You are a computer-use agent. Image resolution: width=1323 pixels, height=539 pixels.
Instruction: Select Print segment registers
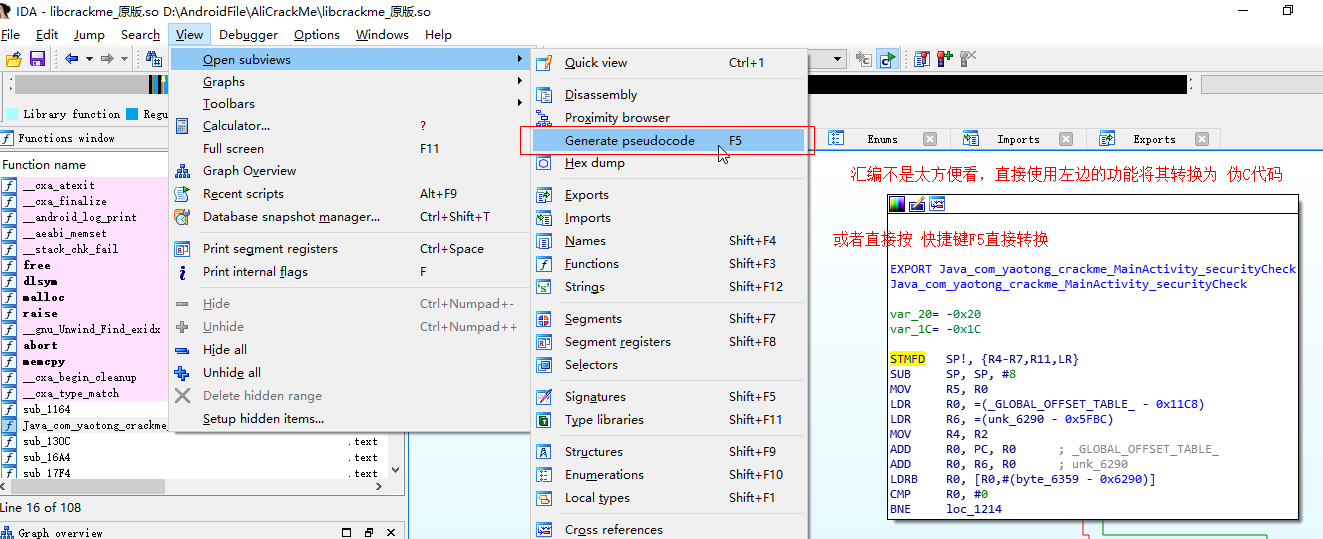[349, 249]
